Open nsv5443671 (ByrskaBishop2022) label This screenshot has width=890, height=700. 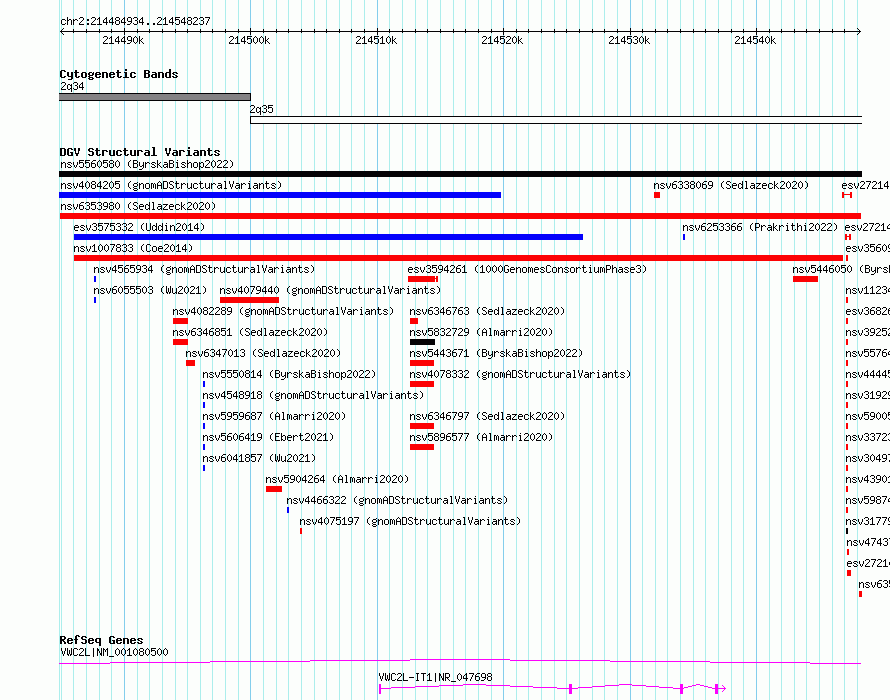497,353
